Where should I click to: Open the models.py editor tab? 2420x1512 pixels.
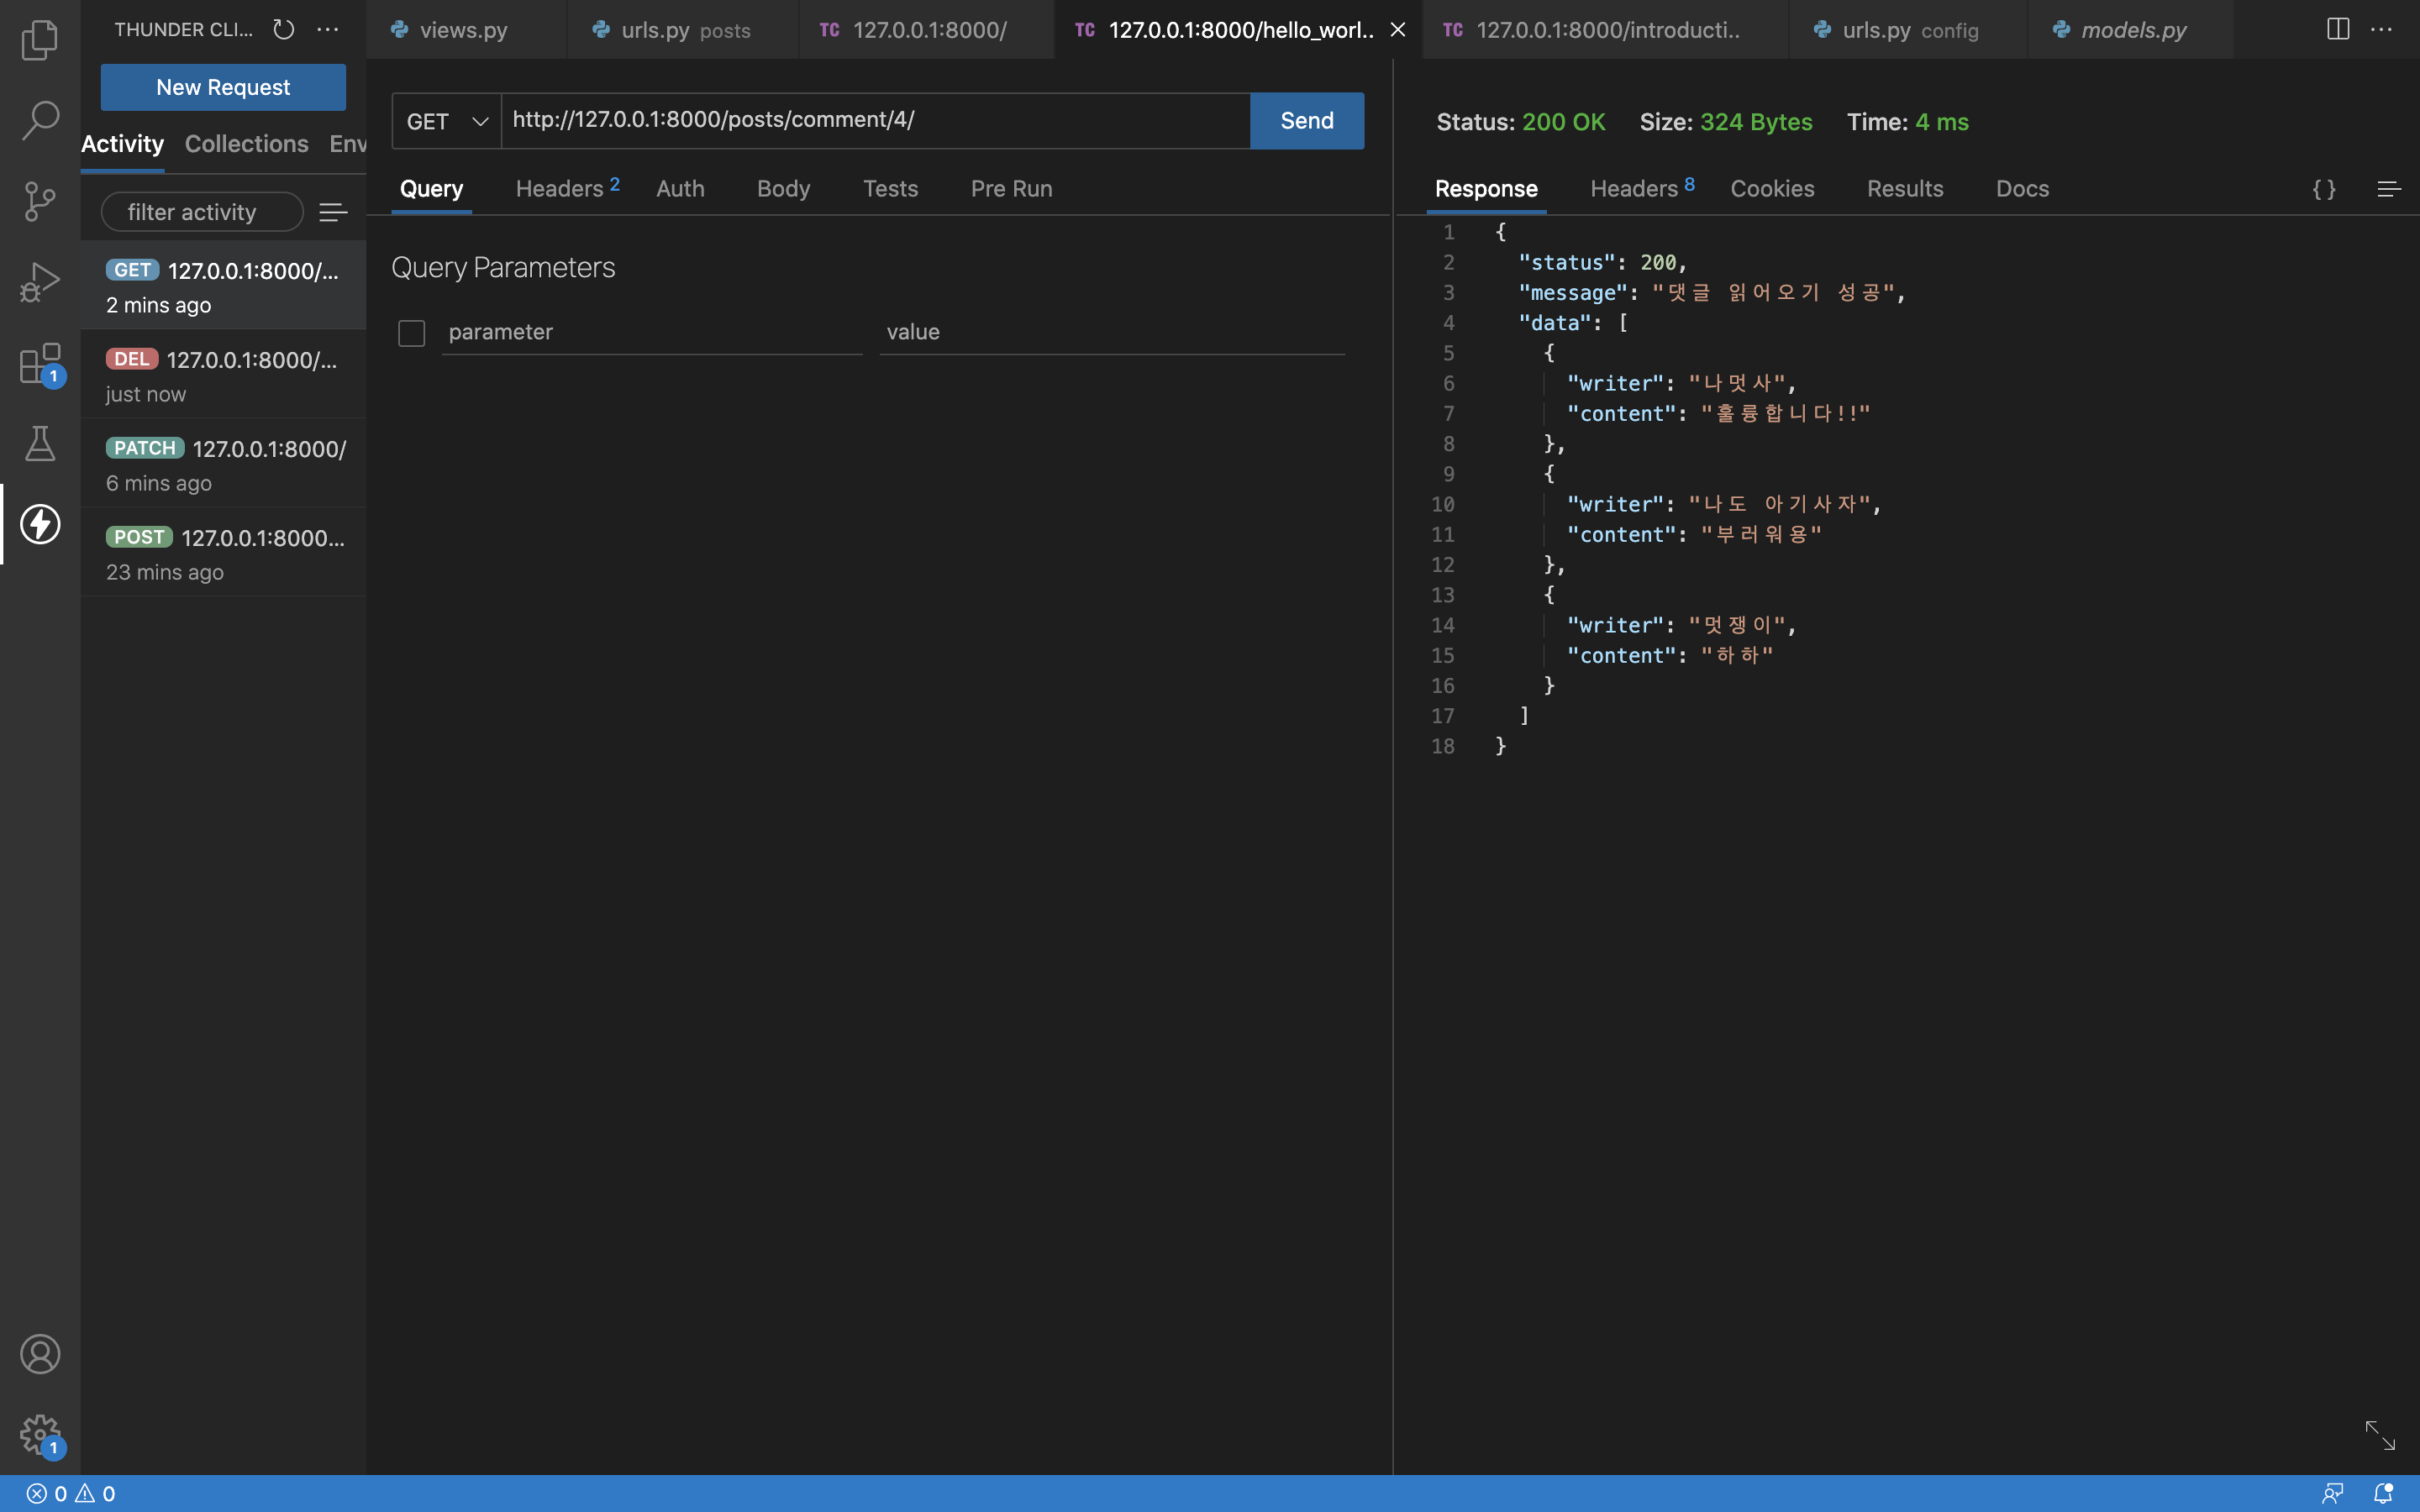tap(2130, 30)
